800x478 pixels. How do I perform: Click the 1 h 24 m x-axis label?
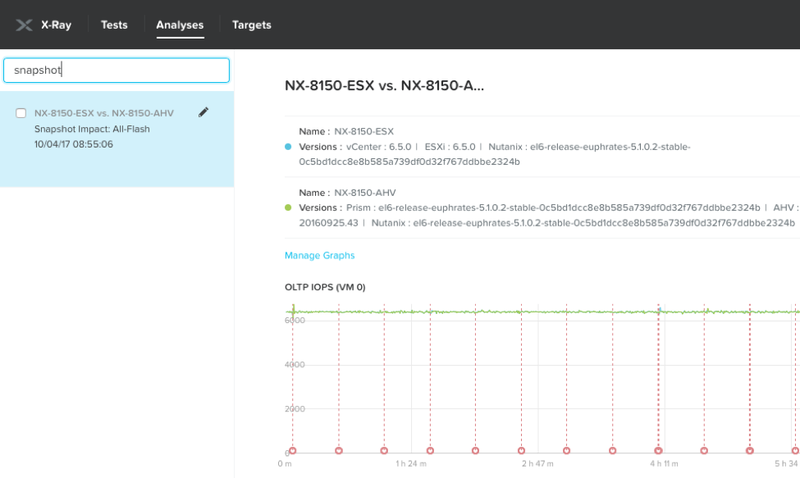[411, 464]
